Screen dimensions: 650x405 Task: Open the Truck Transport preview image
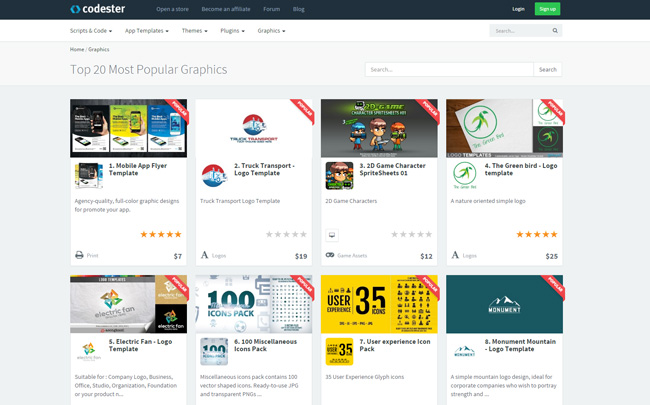coord(254,128)
